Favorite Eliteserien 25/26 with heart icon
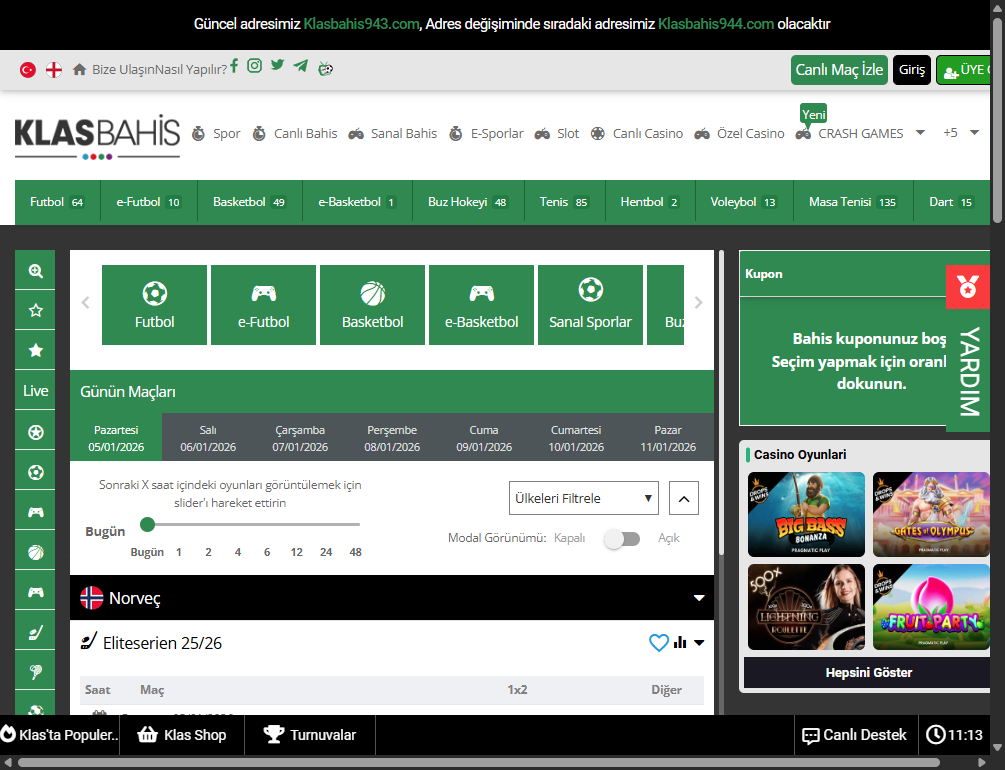Image resolution: width=1005 pixels, height=770 pixels. (658, 642)
